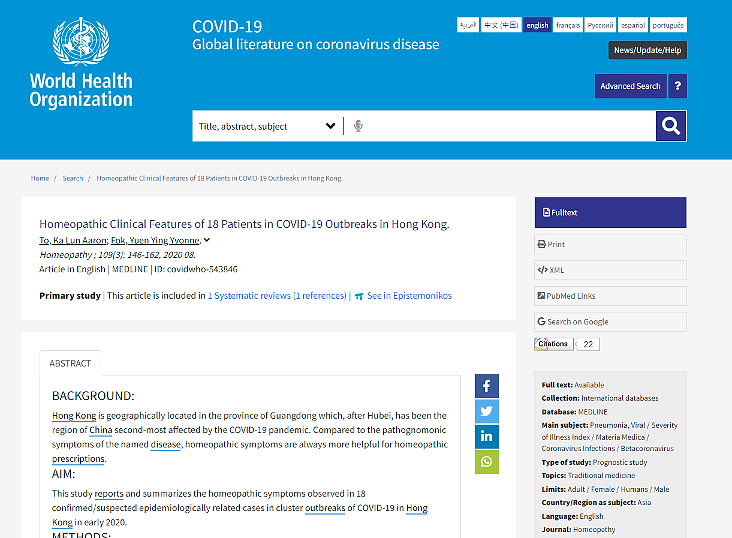The width and height of the screenshot is (732, 538).
Task: Click the Home breadcrumb link
Action: pos(40,178)
